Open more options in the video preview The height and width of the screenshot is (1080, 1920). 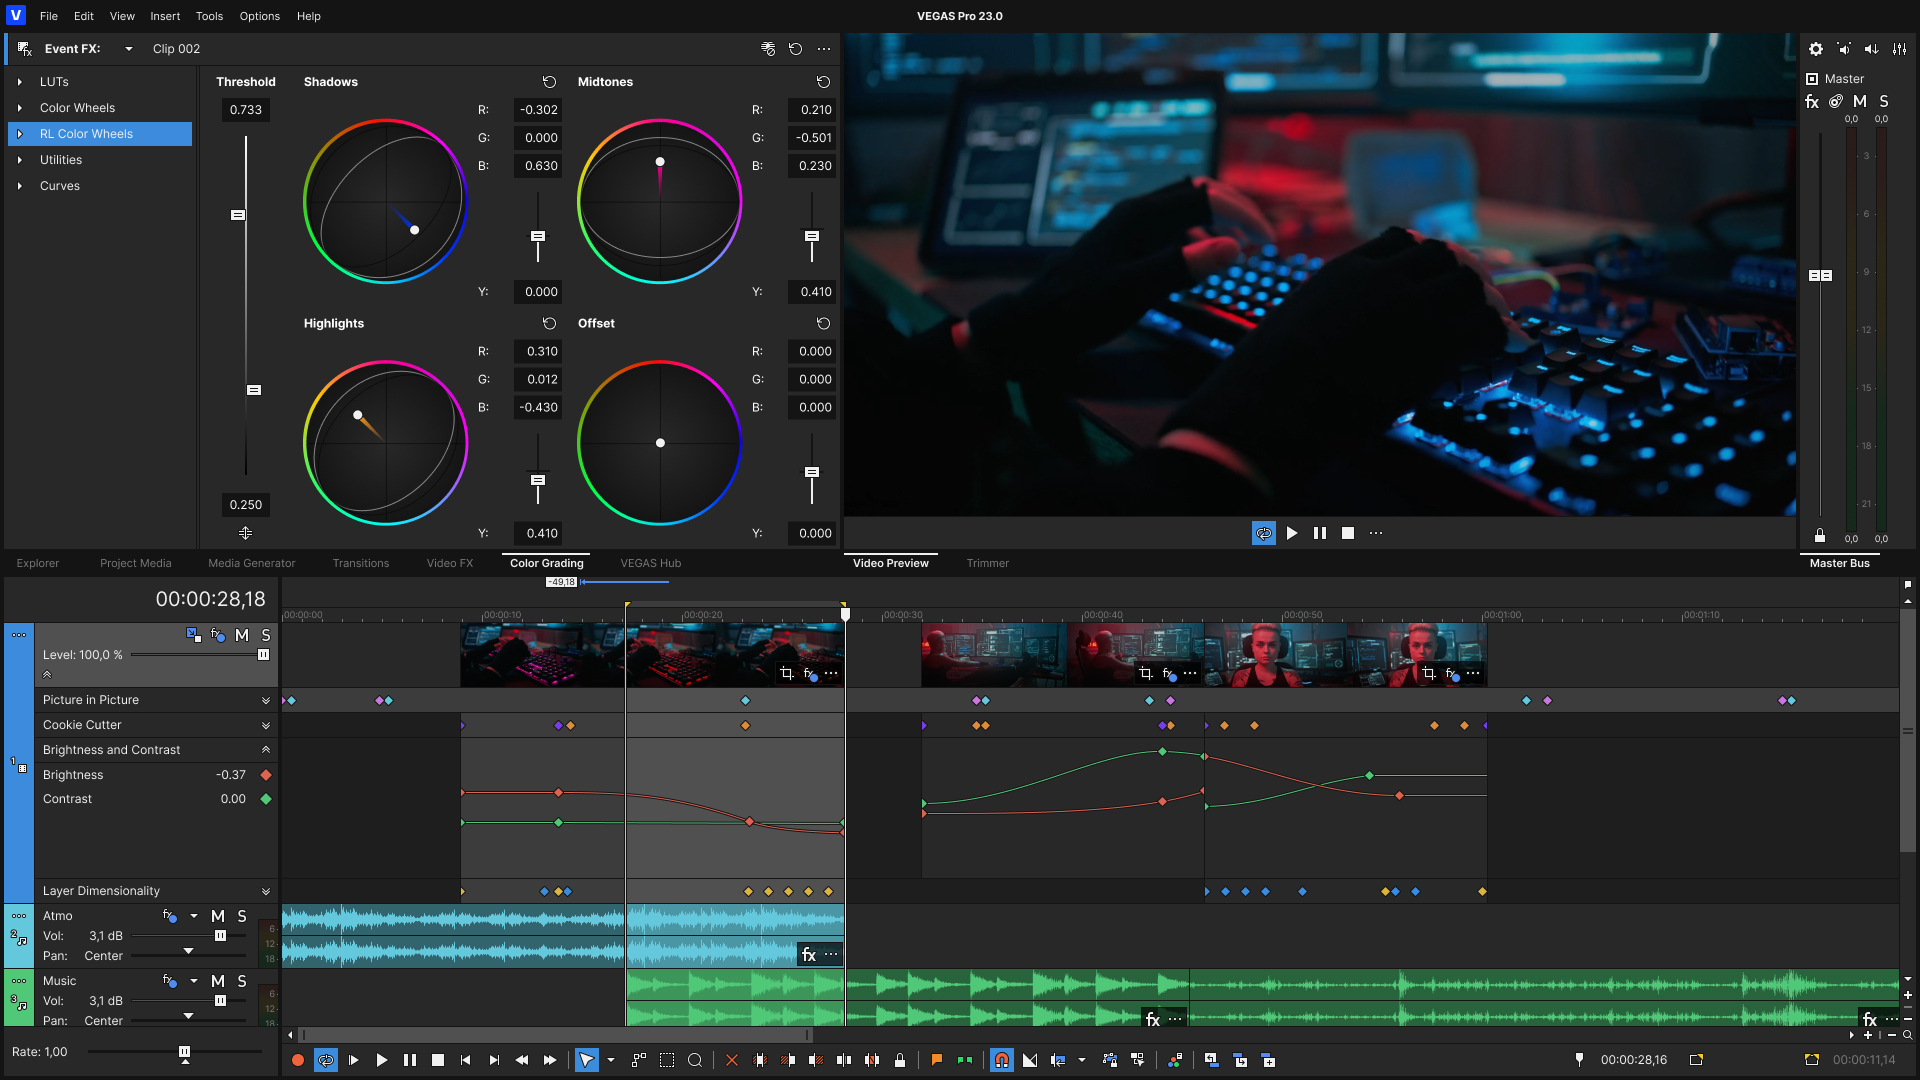[x=1376, y=533]
